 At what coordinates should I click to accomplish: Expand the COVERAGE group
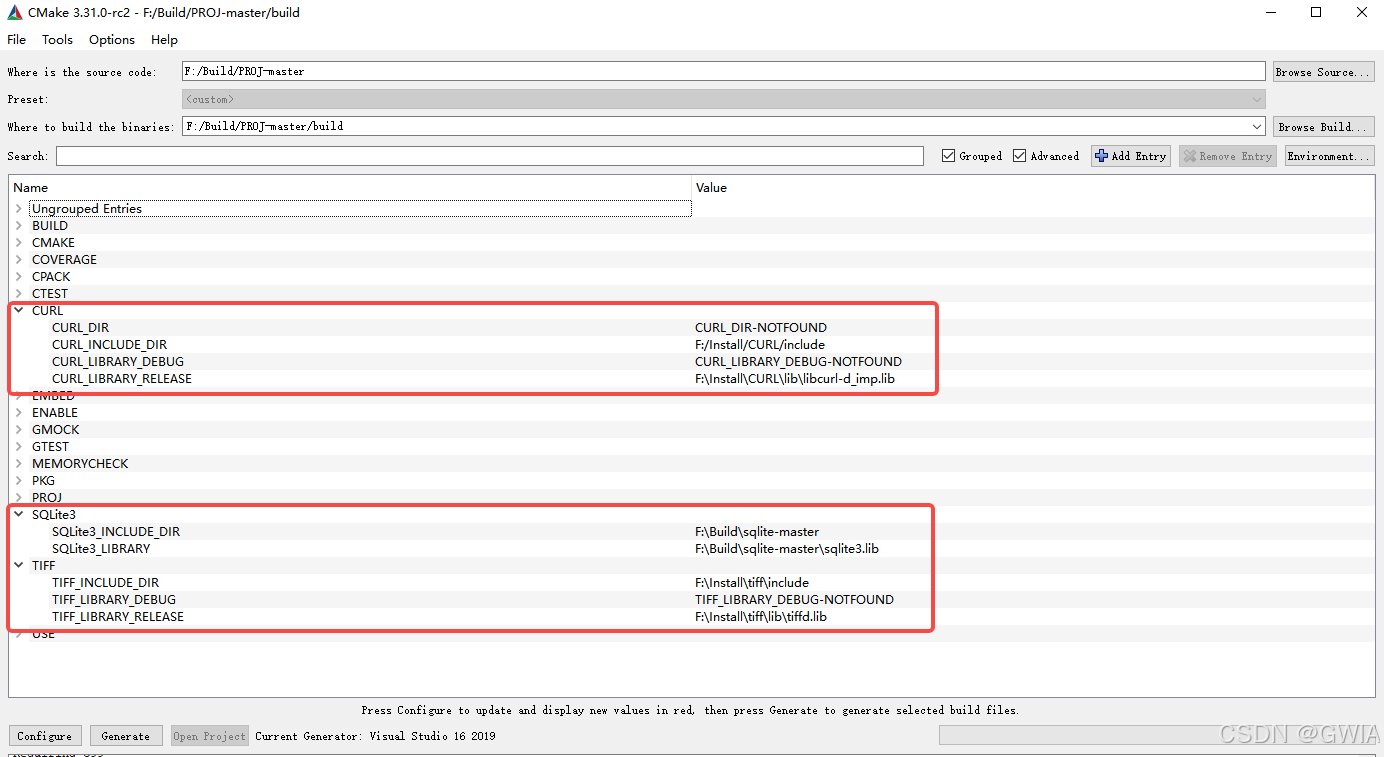[x=19, y=260]
